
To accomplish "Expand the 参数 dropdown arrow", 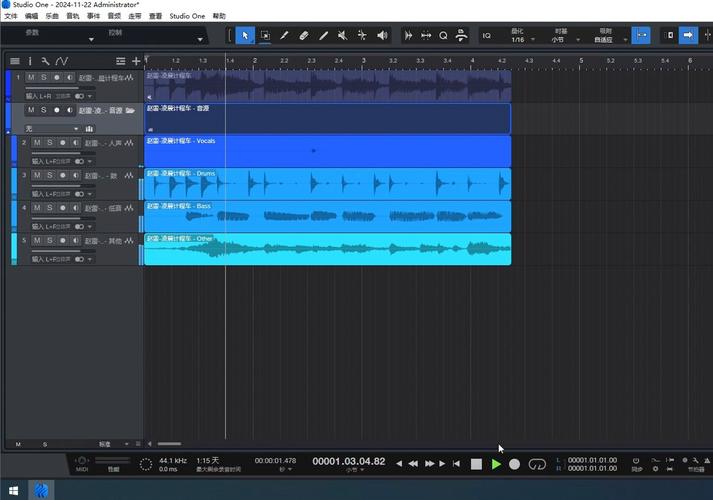I will (x=91, y=40).
